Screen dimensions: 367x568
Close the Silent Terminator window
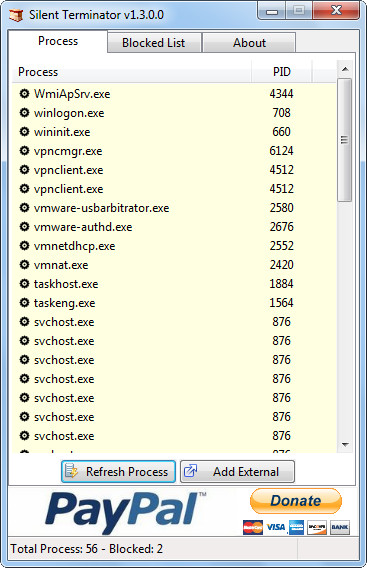(336, 11)
